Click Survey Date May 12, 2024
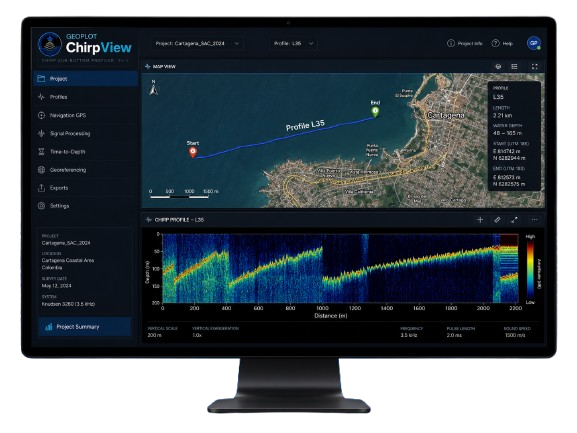 (x=57, y=285)
